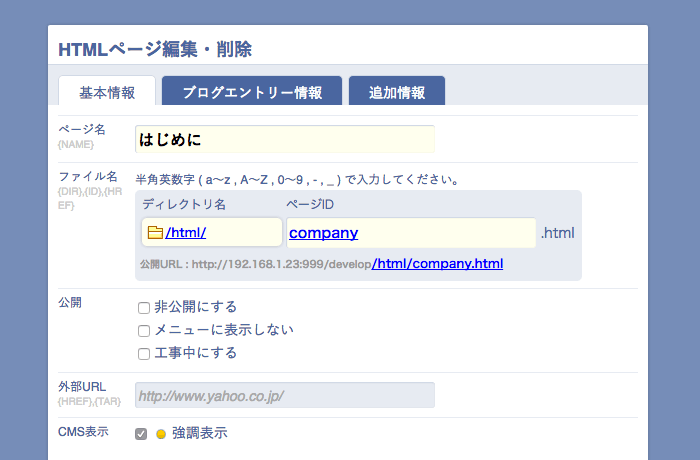Focus the ページ名 field containing はじめに
This screenshot has height=460, width=700.
click(x=285, y=139)
